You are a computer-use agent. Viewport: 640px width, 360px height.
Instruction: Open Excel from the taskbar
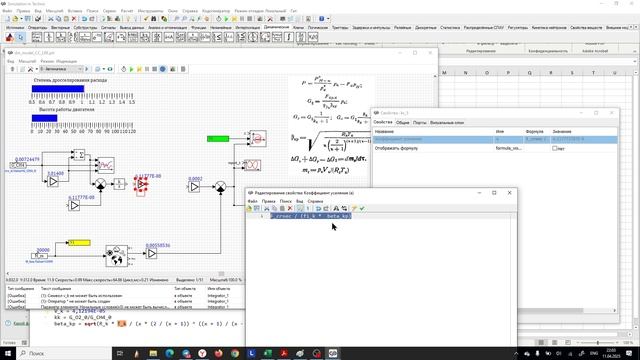tap(268, 353)
